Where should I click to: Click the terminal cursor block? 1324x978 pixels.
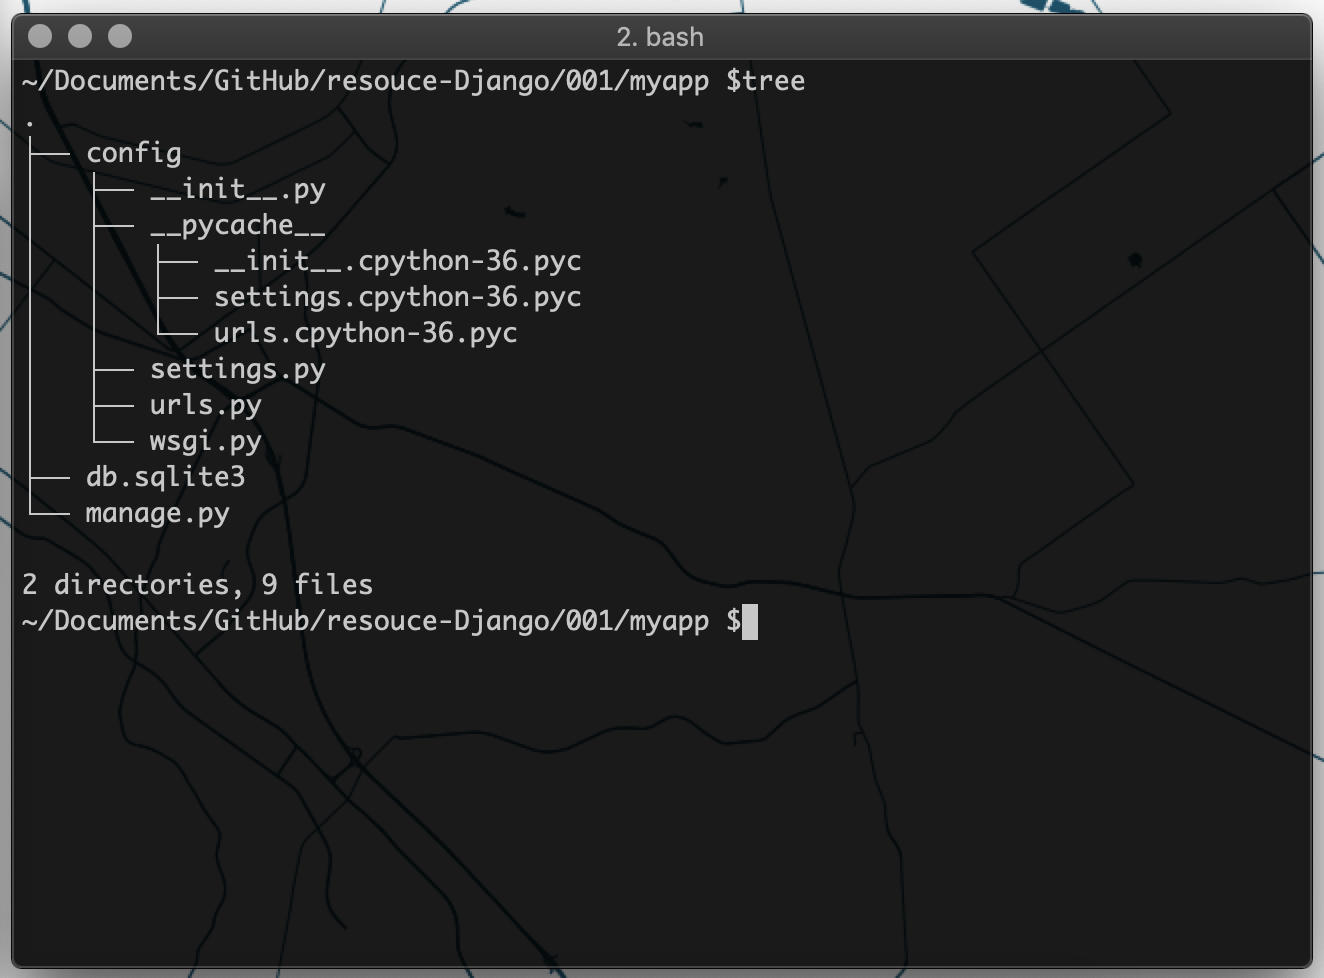[x=750, y=621]
